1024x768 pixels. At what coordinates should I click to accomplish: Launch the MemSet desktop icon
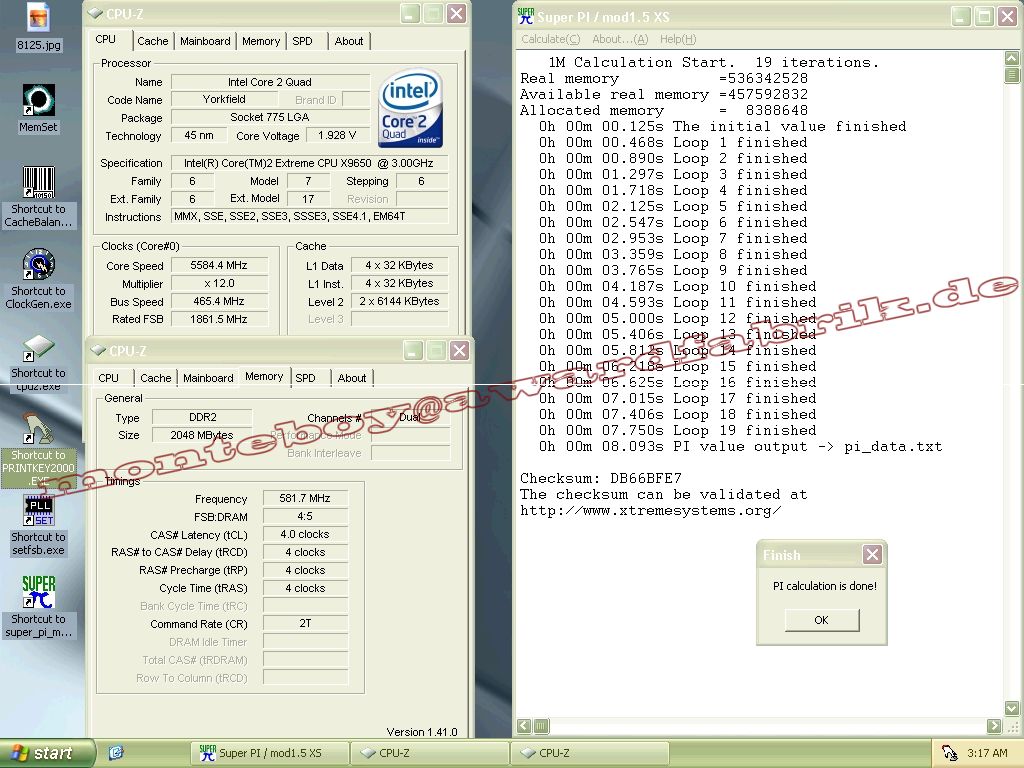coord(39,101)
